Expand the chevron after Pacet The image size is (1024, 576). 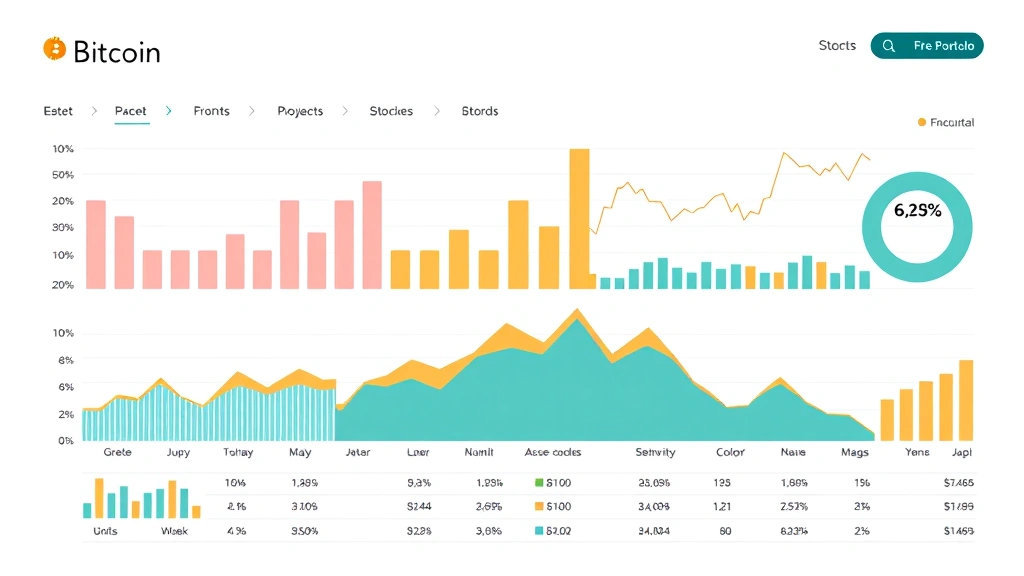click(x=168, y=111)
